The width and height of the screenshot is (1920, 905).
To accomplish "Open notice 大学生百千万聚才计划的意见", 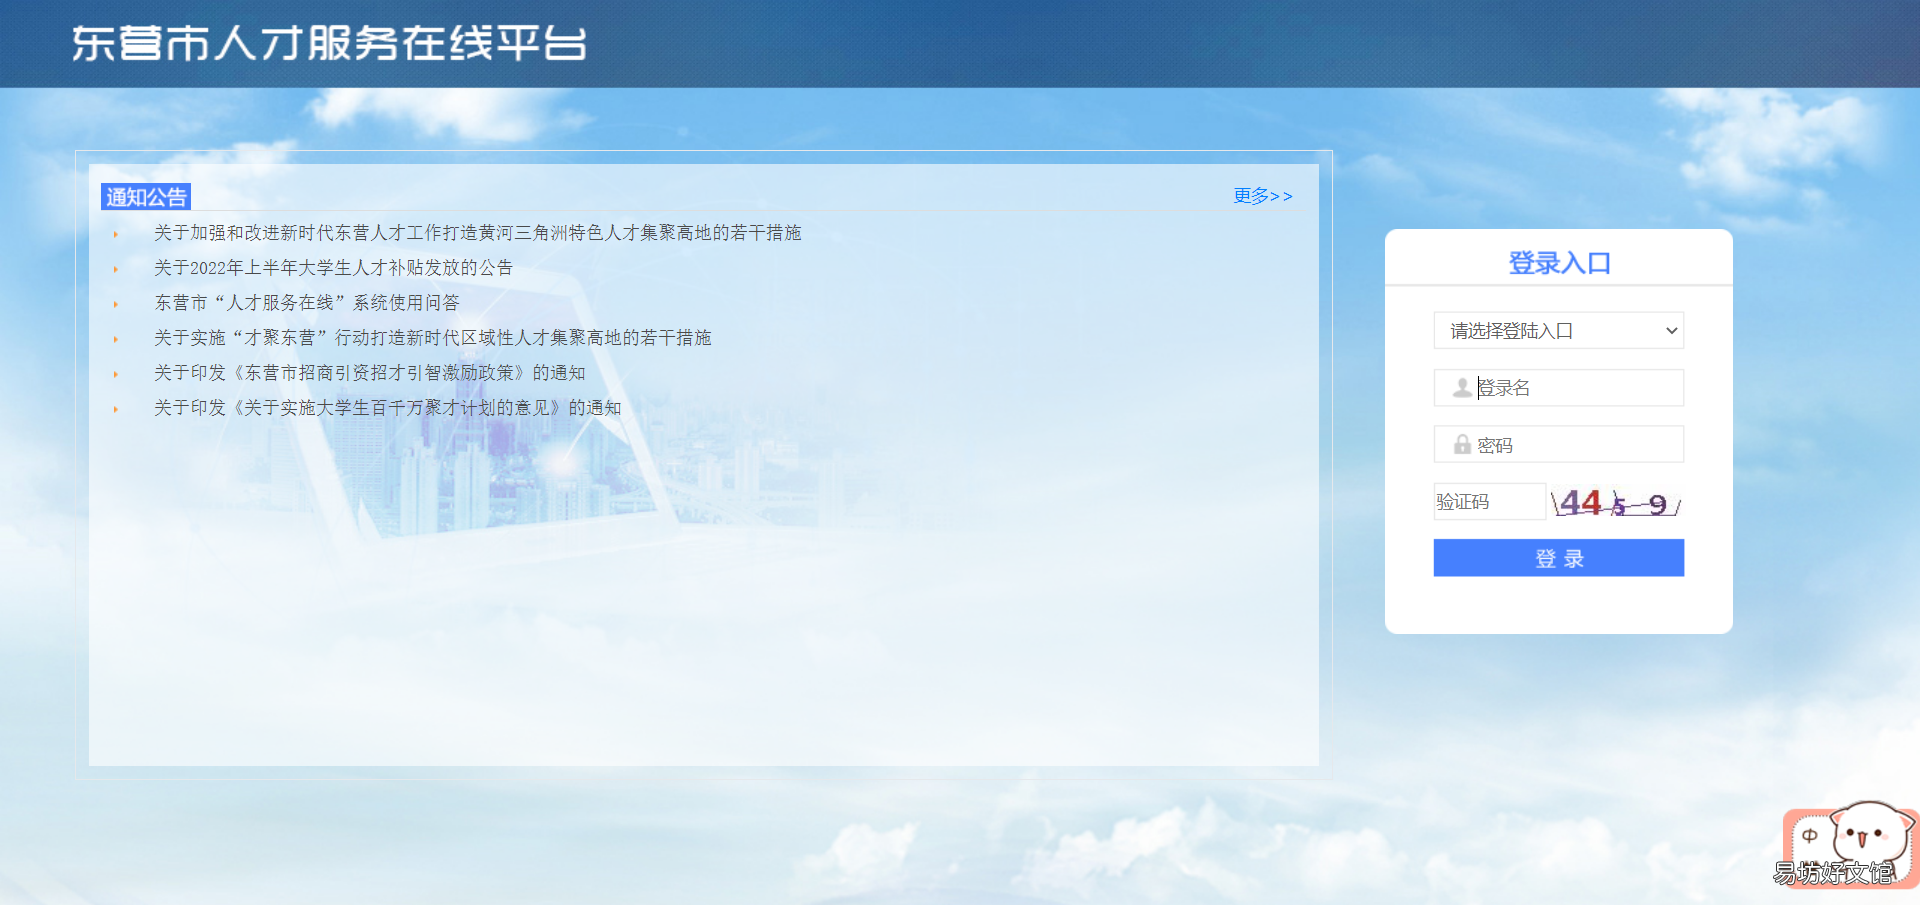I will [x=387, y=408].
